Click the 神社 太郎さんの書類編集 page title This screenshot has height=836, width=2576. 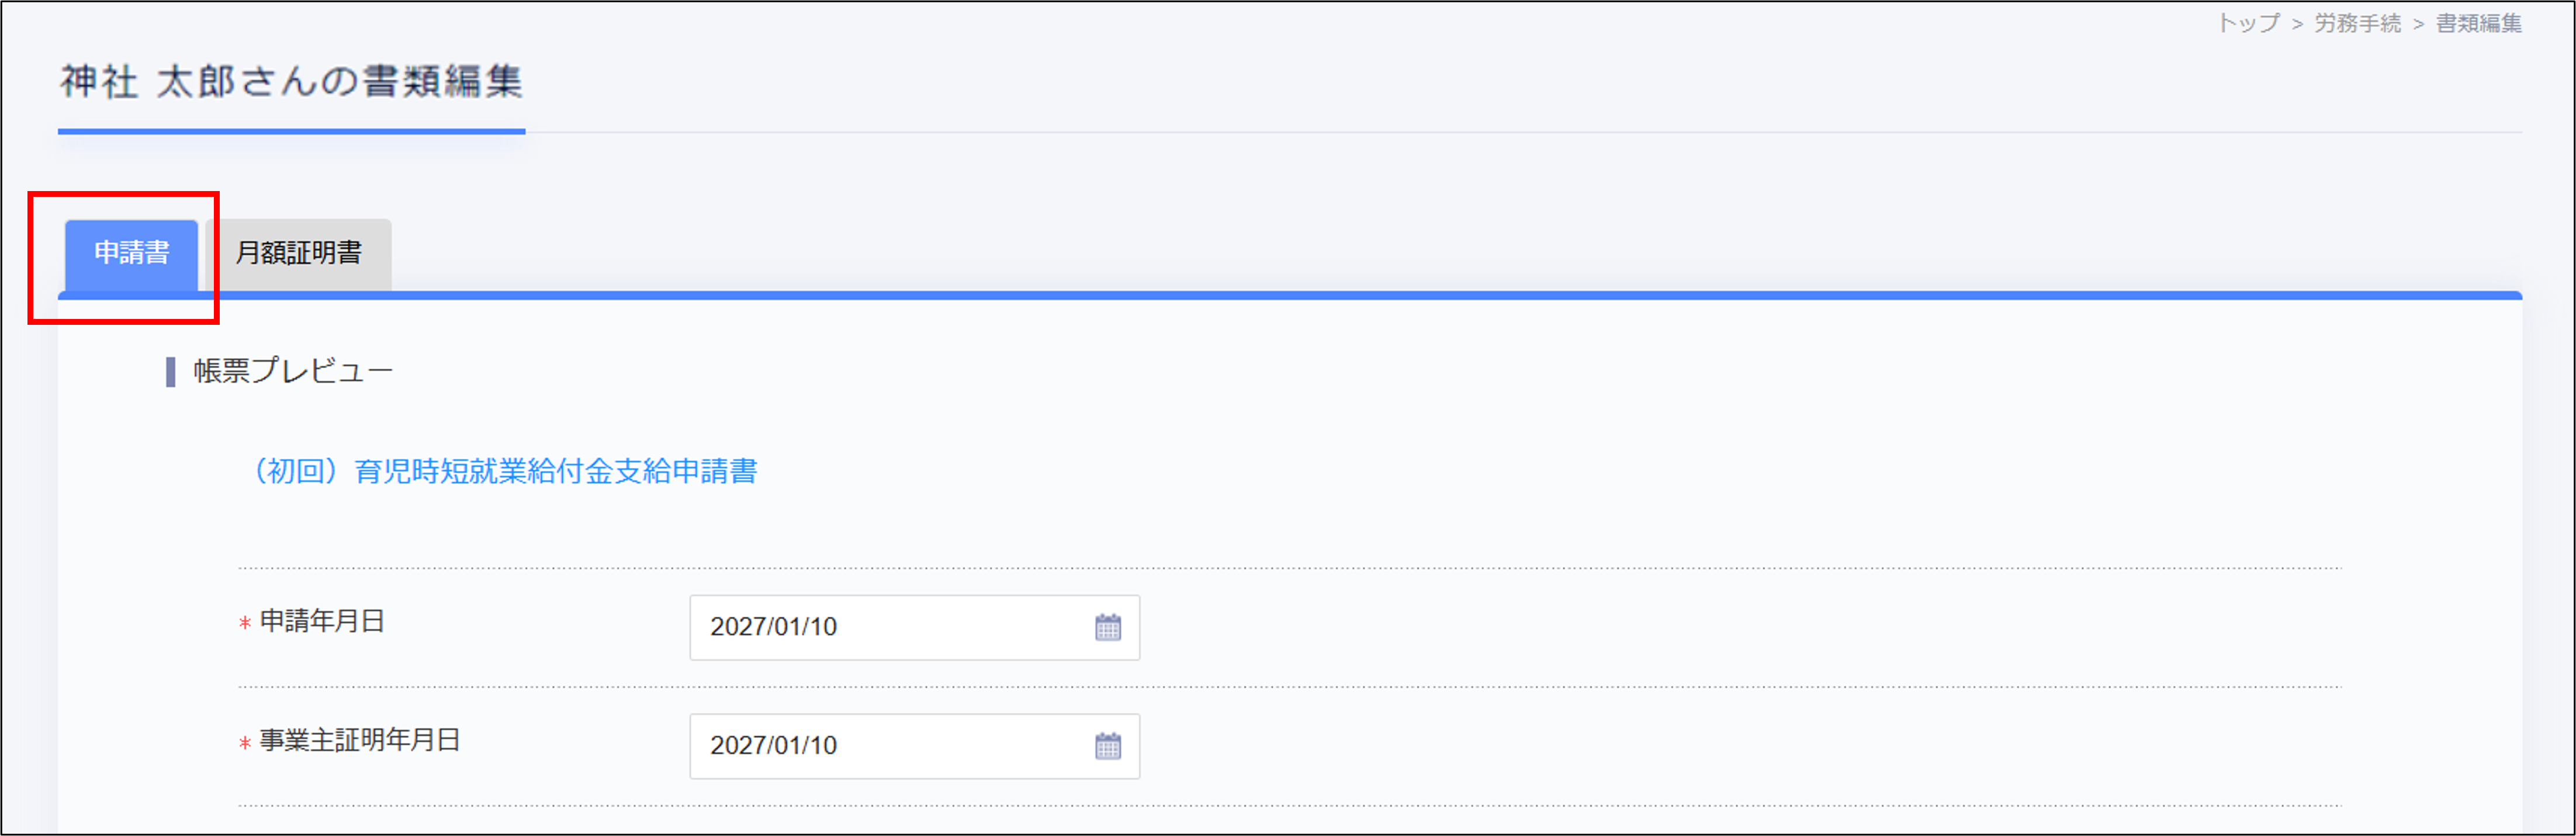(291, 81)
